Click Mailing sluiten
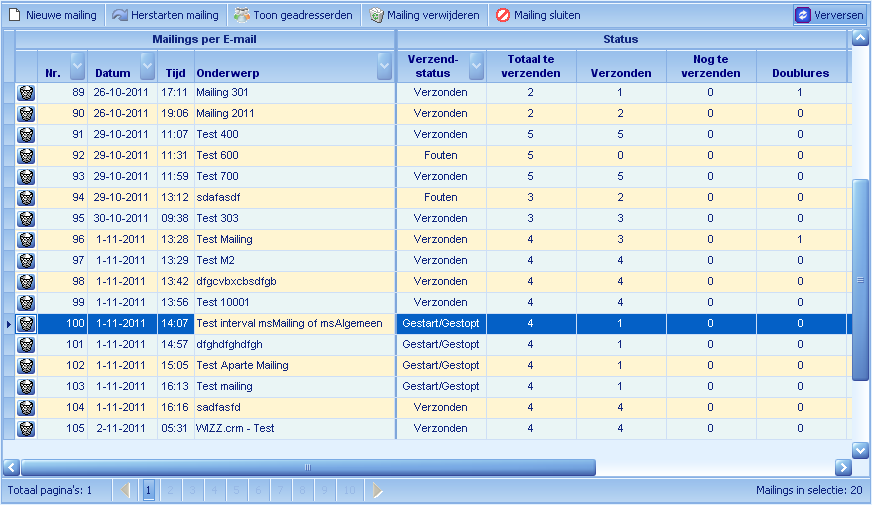Image resolution: width=872 pixels, height=505 pixels. (538, 15)
